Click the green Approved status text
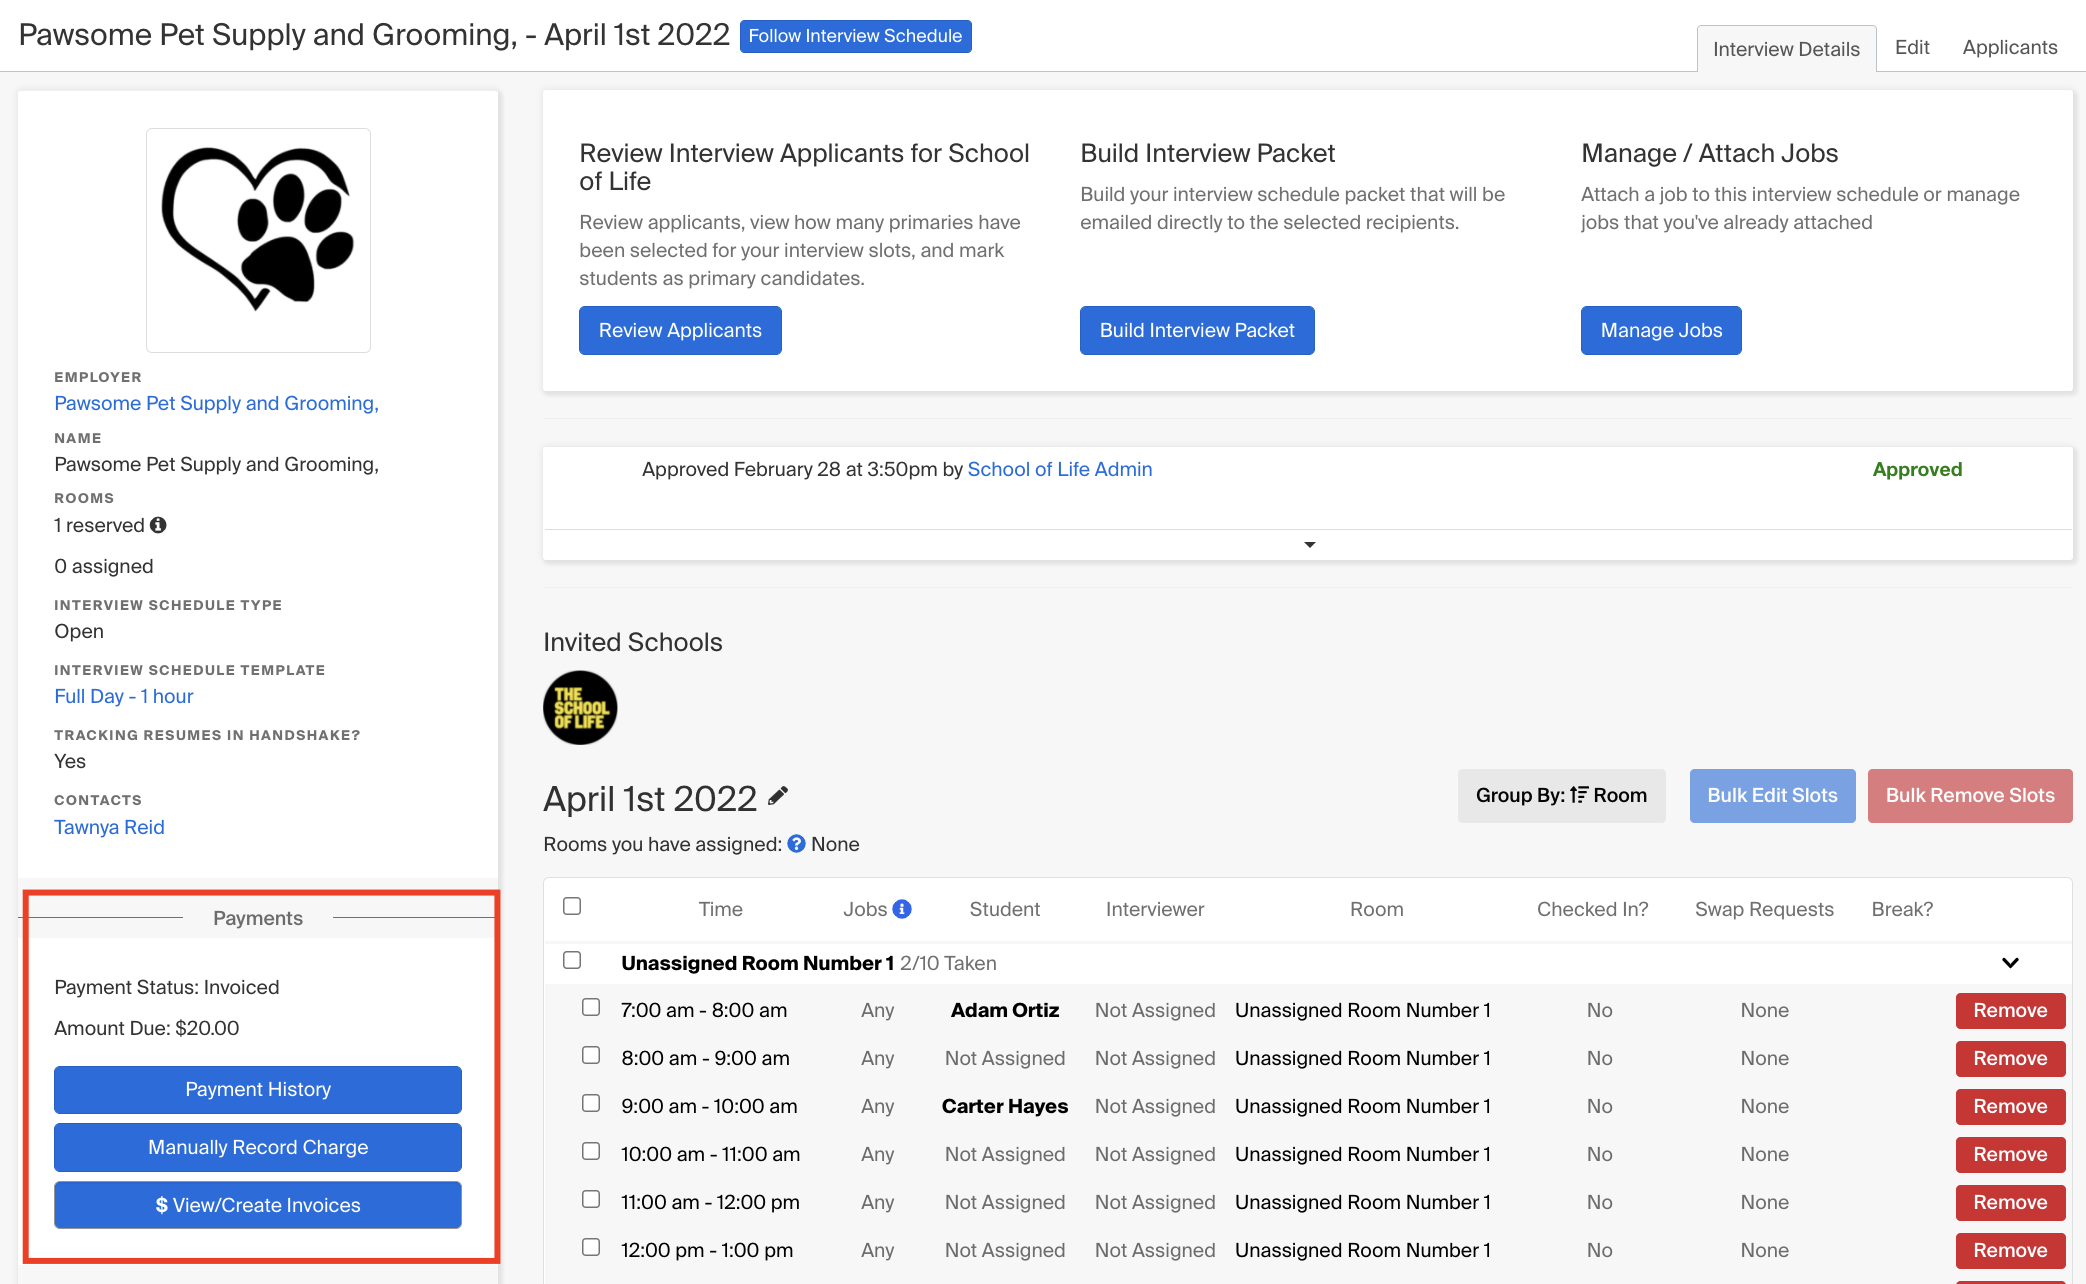 (x=1917, y=469)
